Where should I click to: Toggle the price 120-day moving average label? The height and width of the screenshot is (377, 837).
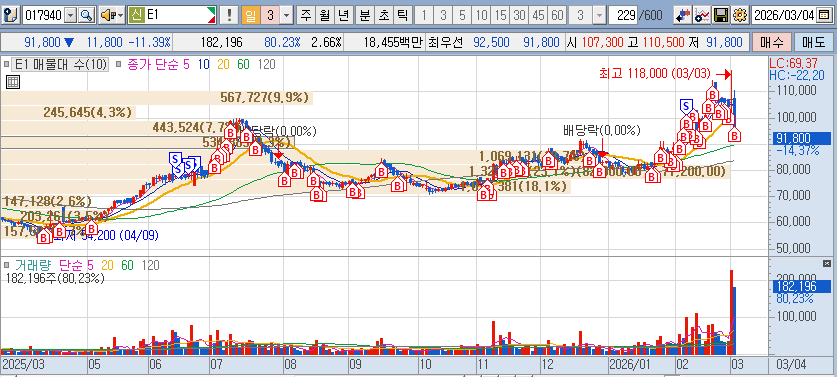(x=266, y=65)
